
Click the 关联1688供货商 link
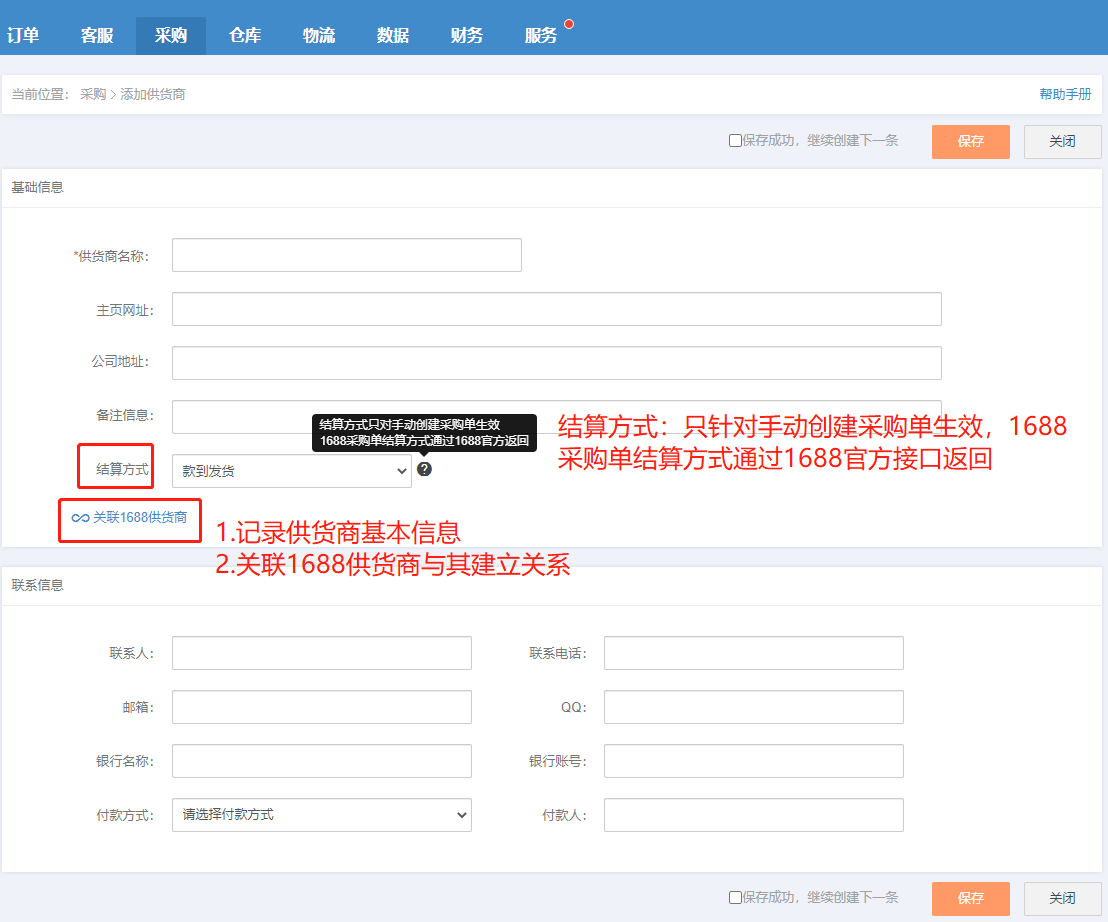pyautogui.click(x=130, y=517)
